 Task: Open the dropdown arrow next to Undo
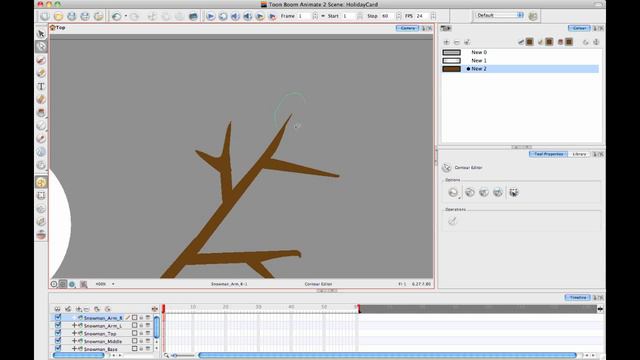tap(125, 16)
